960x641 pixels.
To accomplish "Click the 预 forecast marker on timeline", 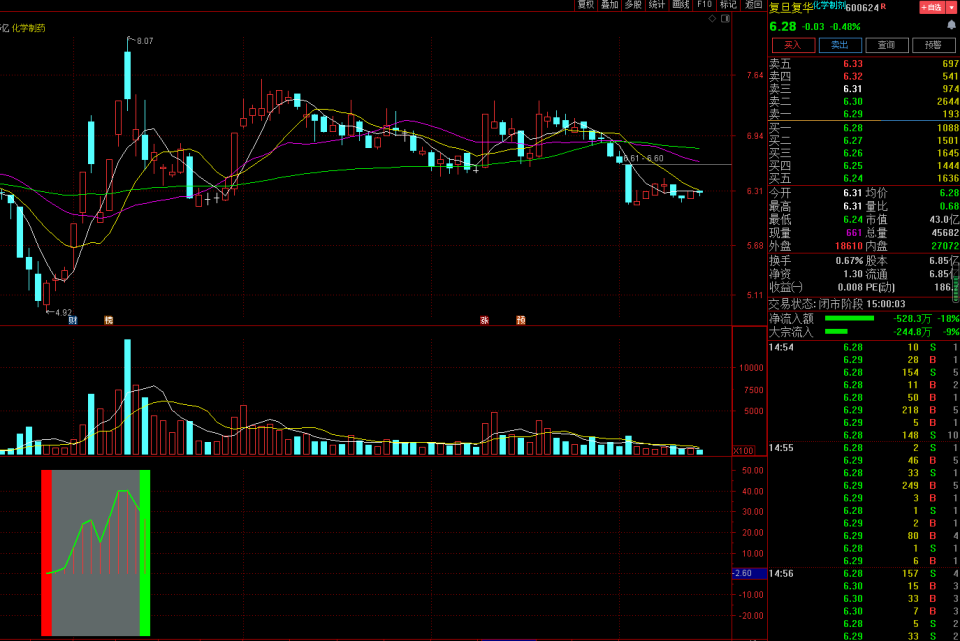I will coord(521,320).
